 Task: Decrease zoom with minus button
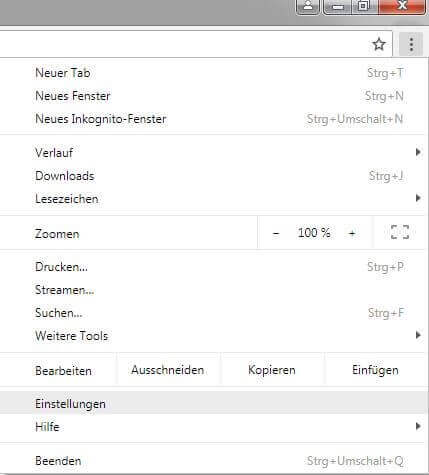(276, 233)
